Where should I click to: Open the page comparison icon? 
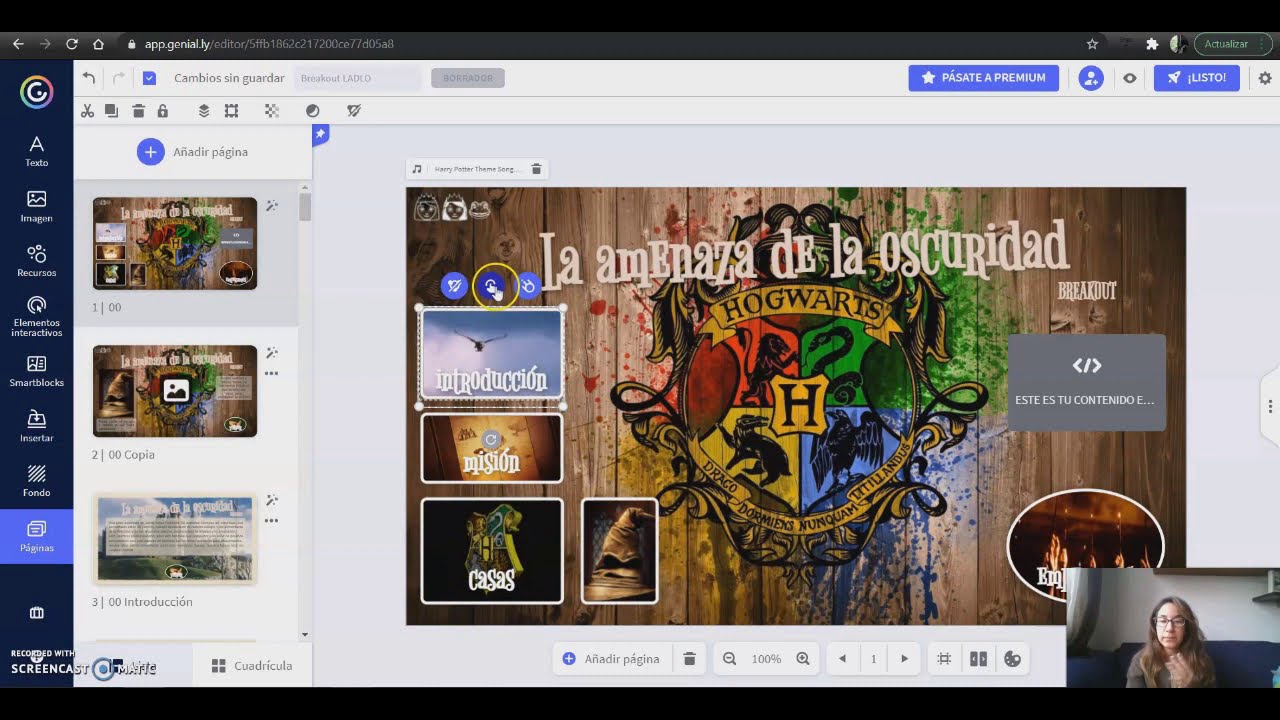pyautogui.click(x=978, y=659)
